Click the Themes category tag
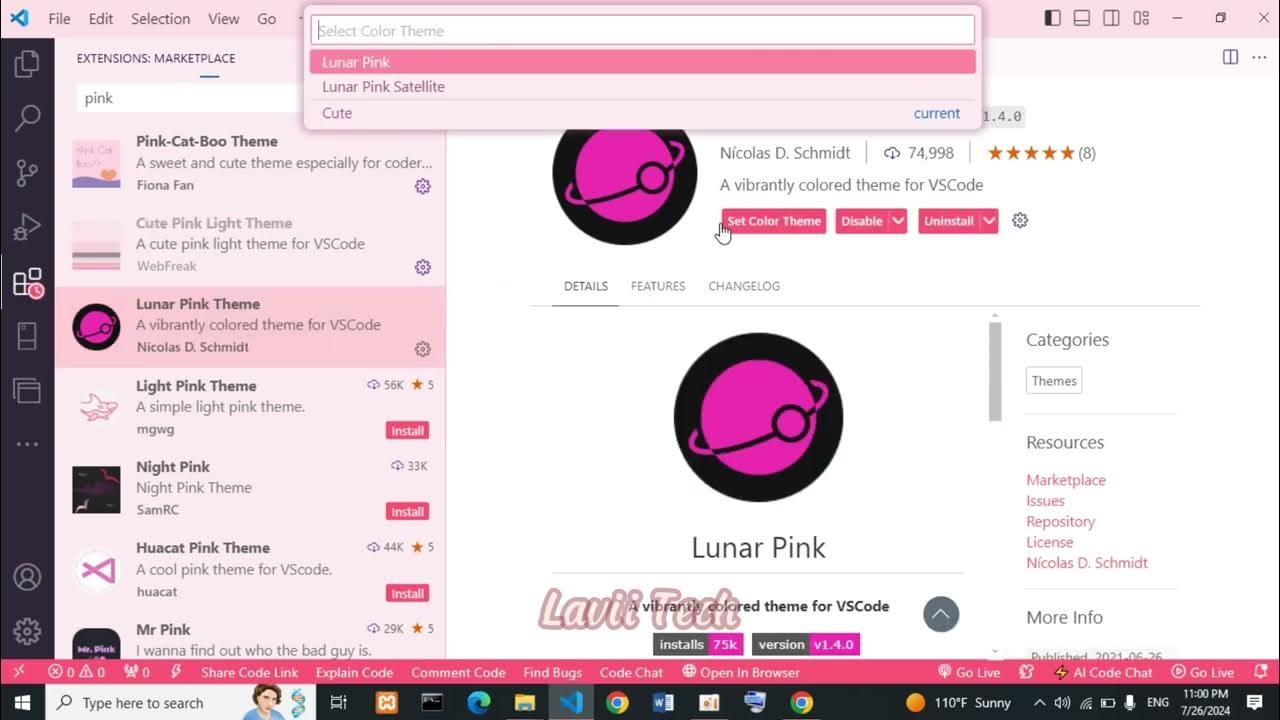 (1054, 381)
